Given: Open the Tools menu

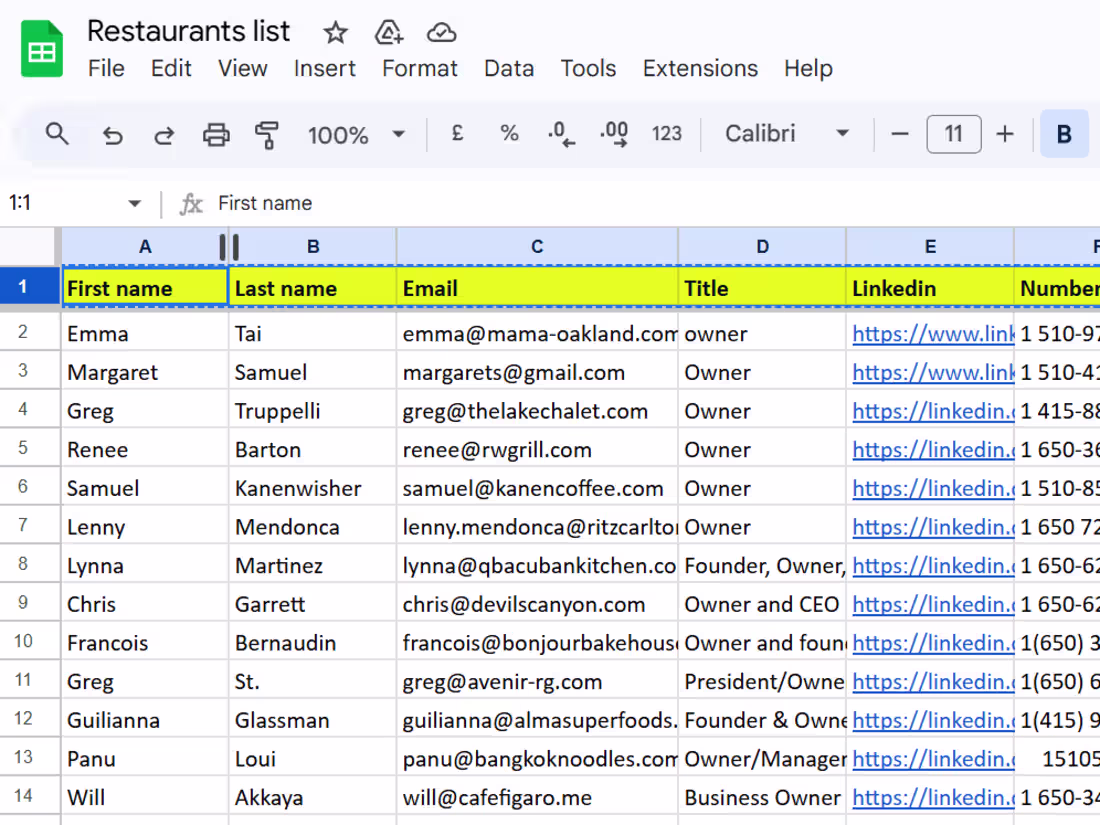Looking at the screenshot, I should [588, 69].
